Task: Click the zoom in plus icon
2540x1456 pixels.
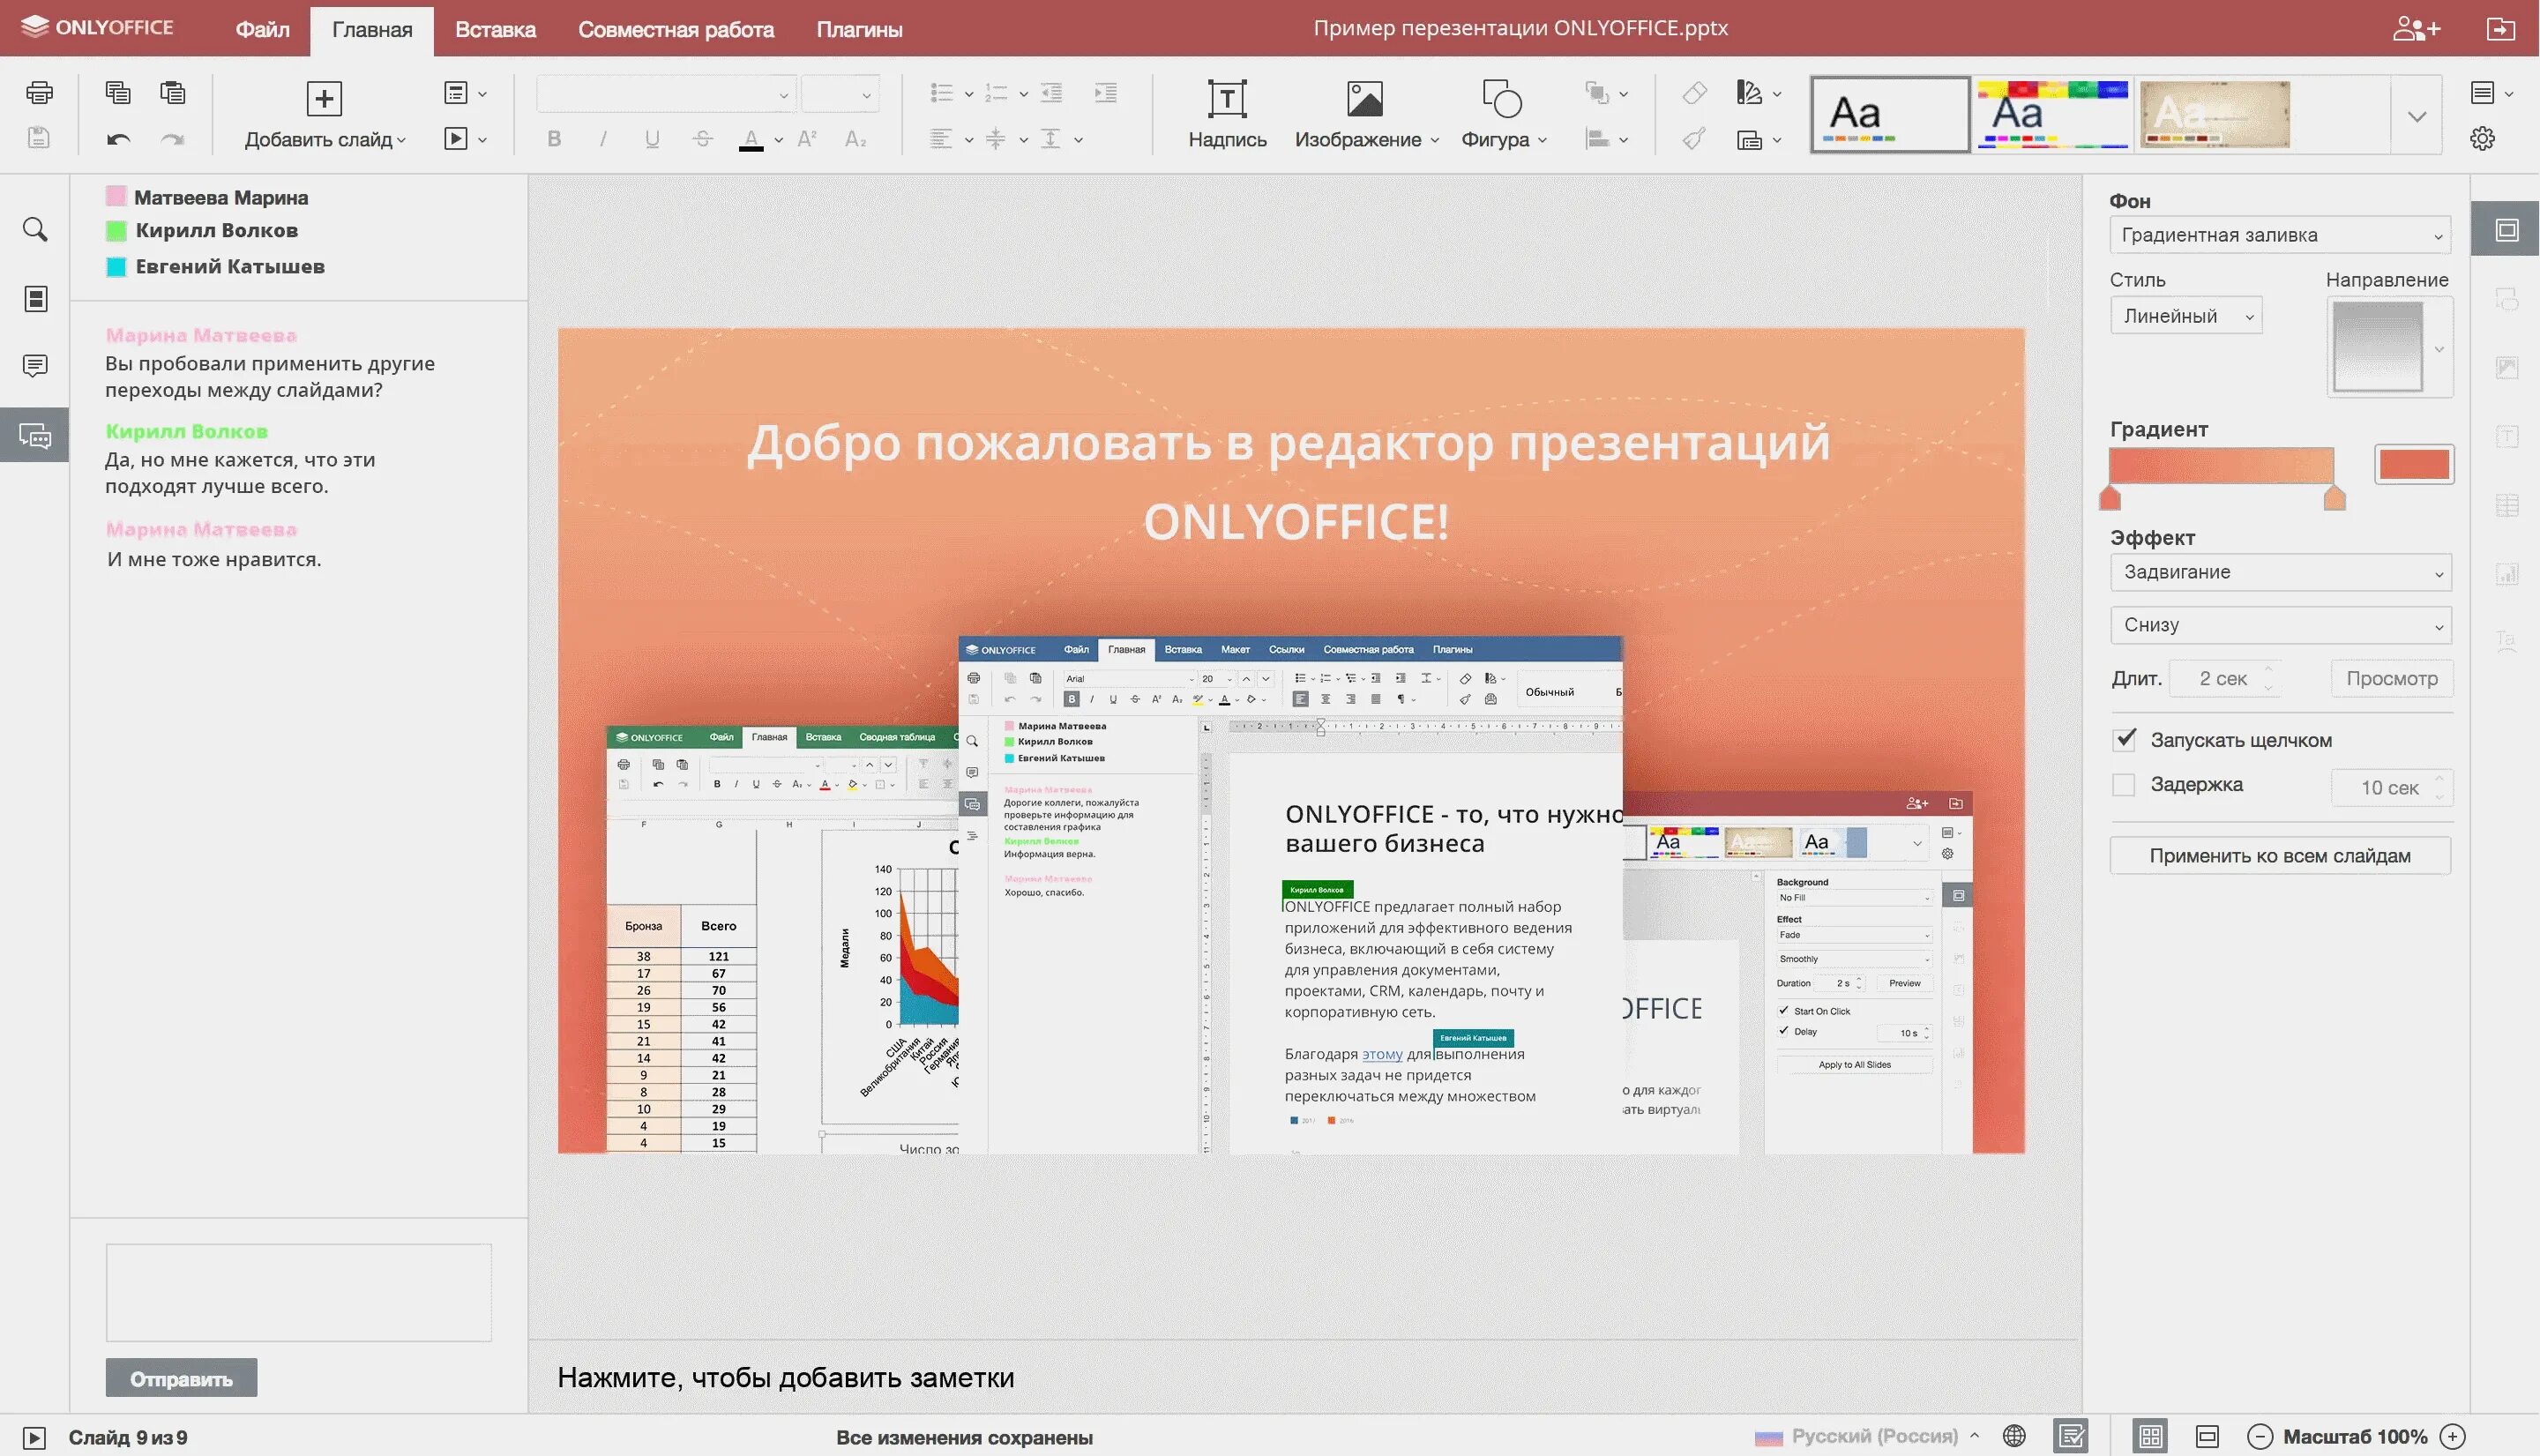Action: tap(2452, 1437)
